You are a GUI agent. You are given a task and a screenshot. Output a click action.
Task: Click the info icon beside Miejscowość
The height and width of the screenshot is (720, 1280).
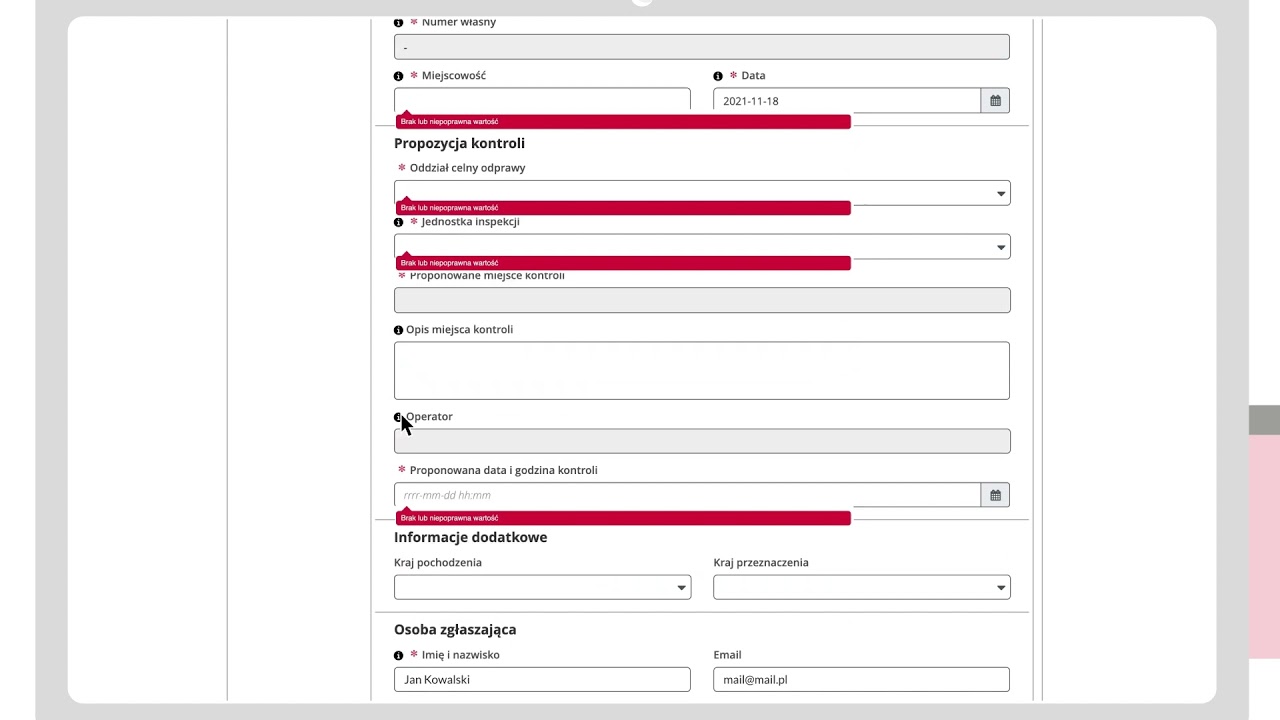(398, 76)
